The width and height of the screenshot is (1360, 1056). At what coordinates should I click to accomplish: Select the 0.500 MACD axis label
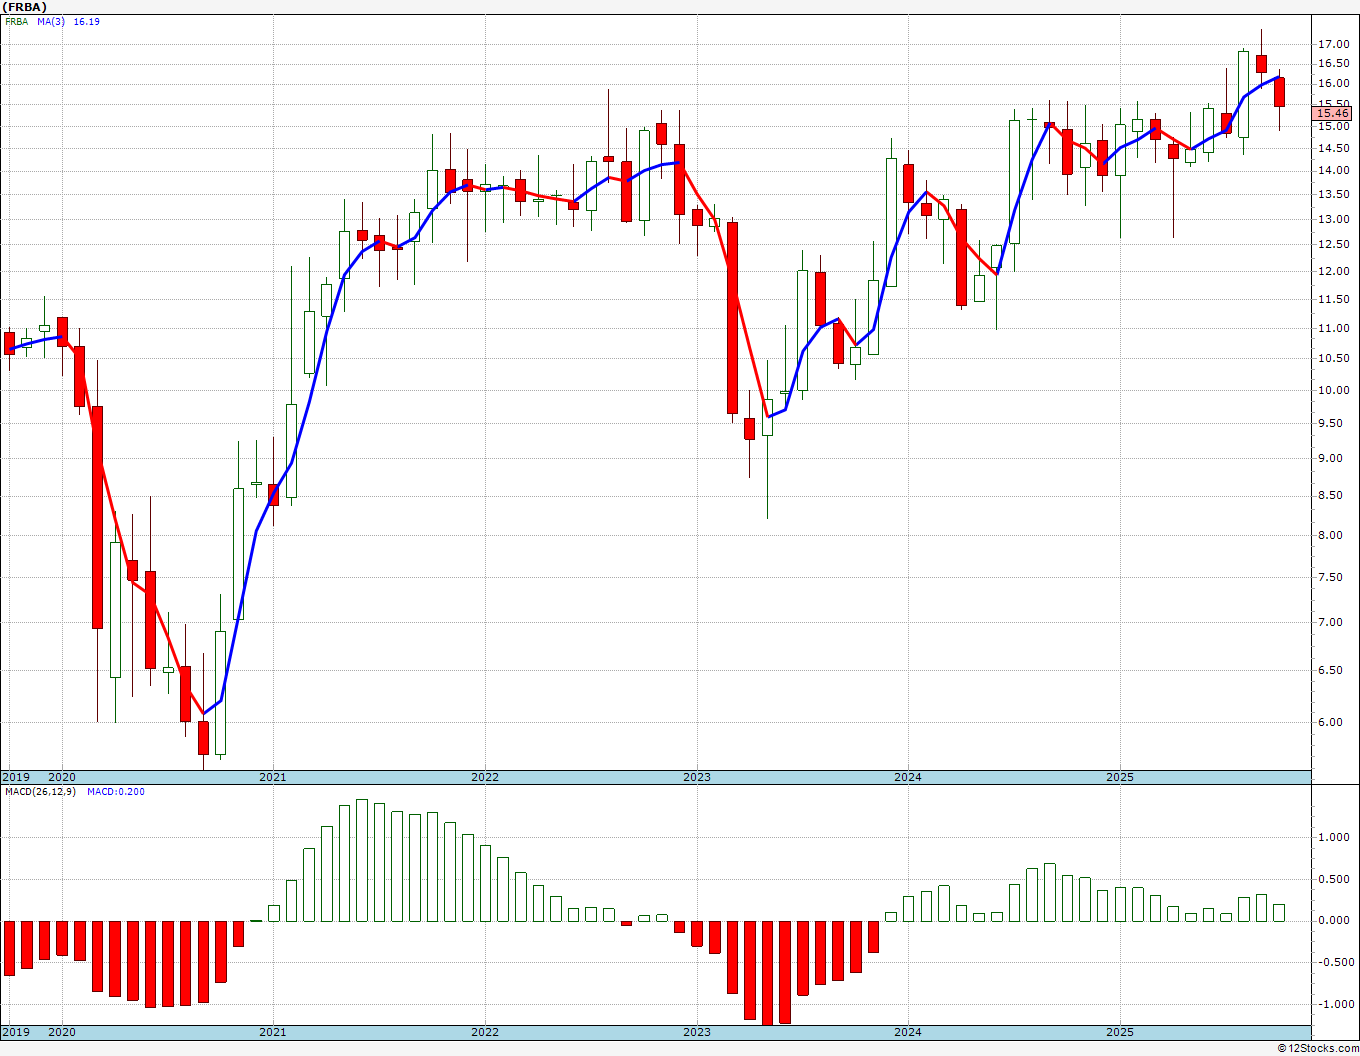[x=1333, y=879]
